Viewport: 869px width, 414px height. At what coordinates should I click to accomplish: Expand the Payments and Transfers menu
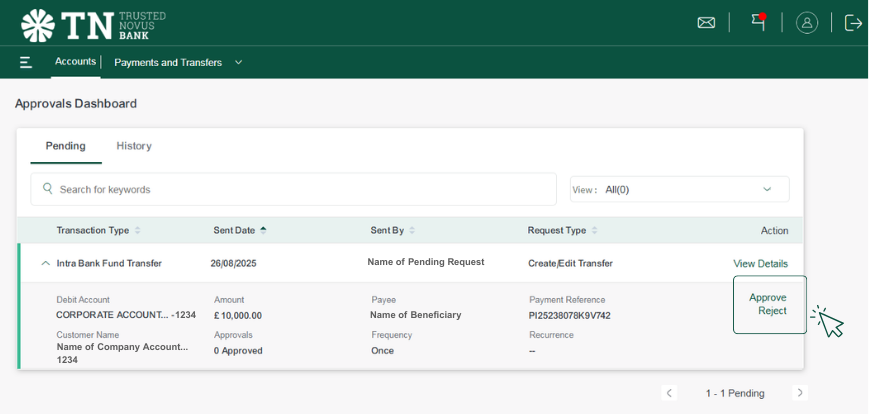[x=178, y=62]
